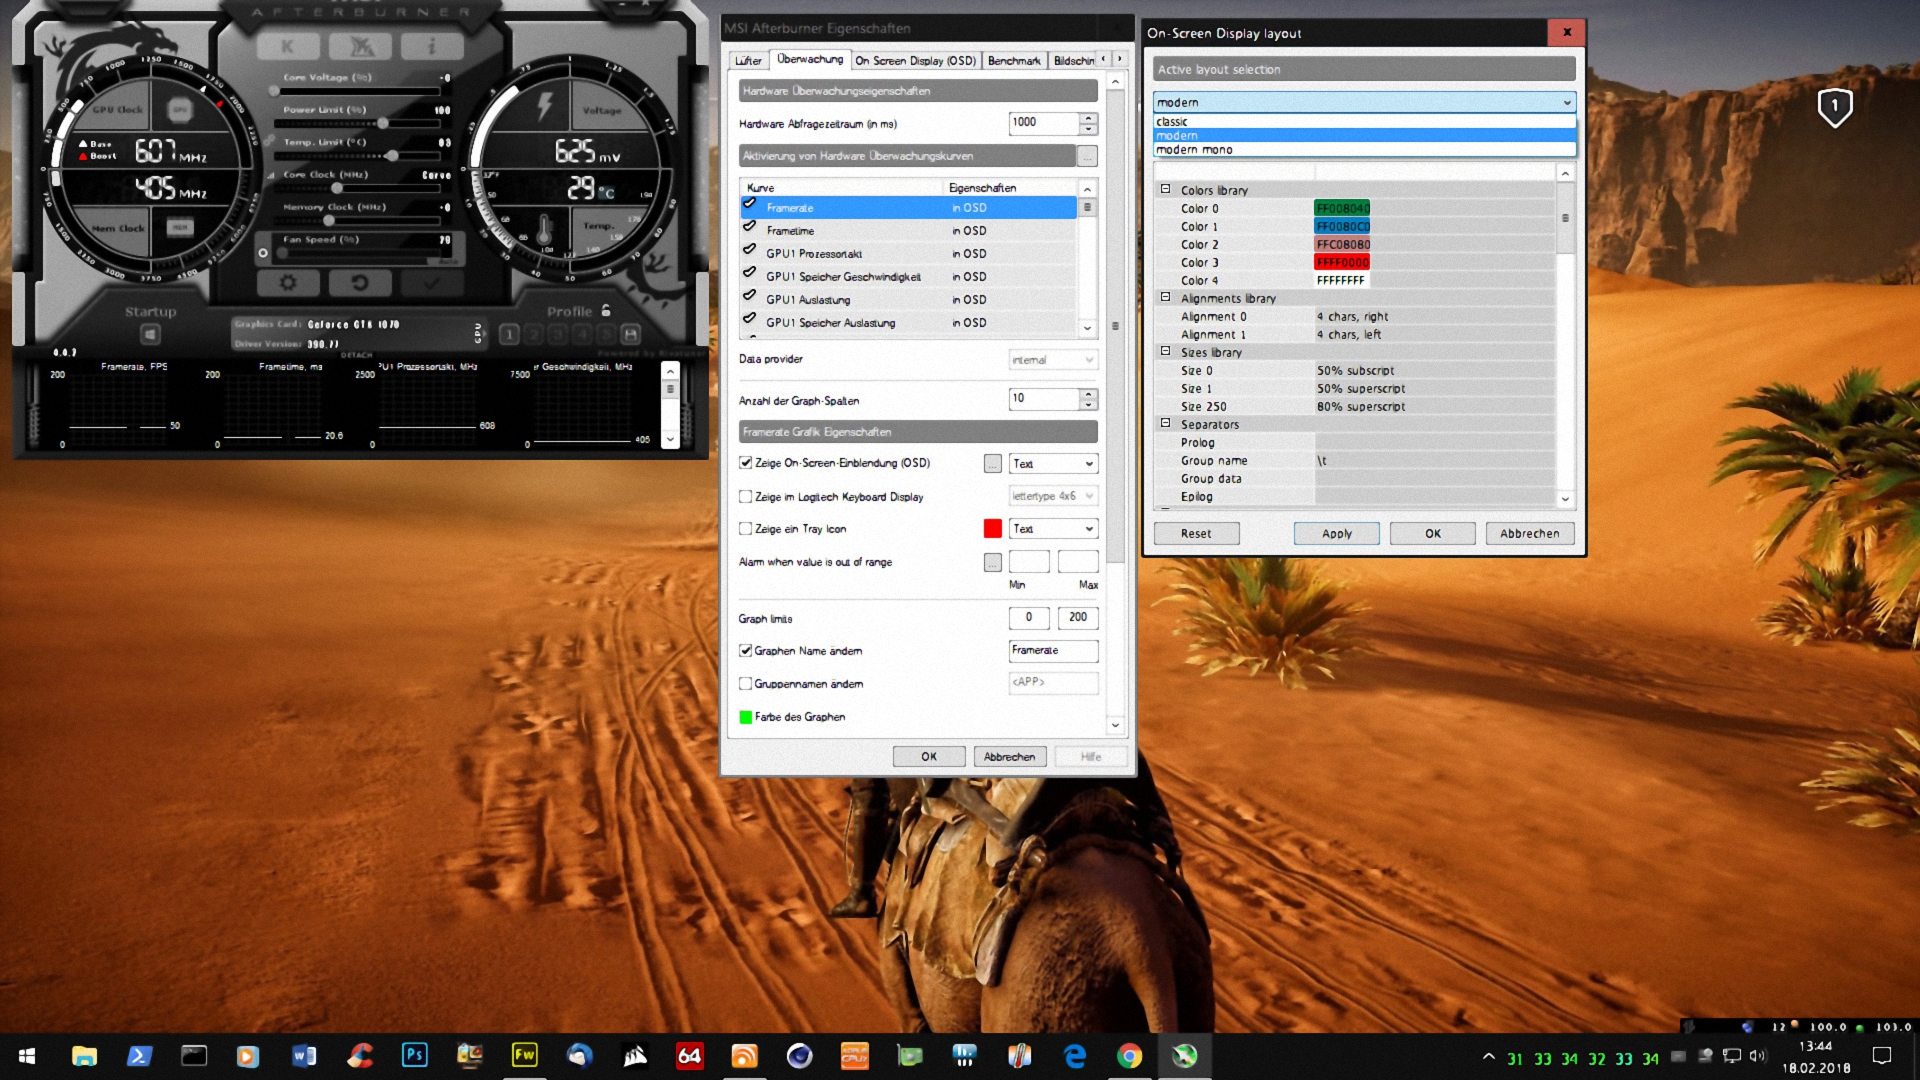Check Gruppennamen ändern option
The width and height of the screenshot is (1920, 1080).
click(x=745, y=684)
